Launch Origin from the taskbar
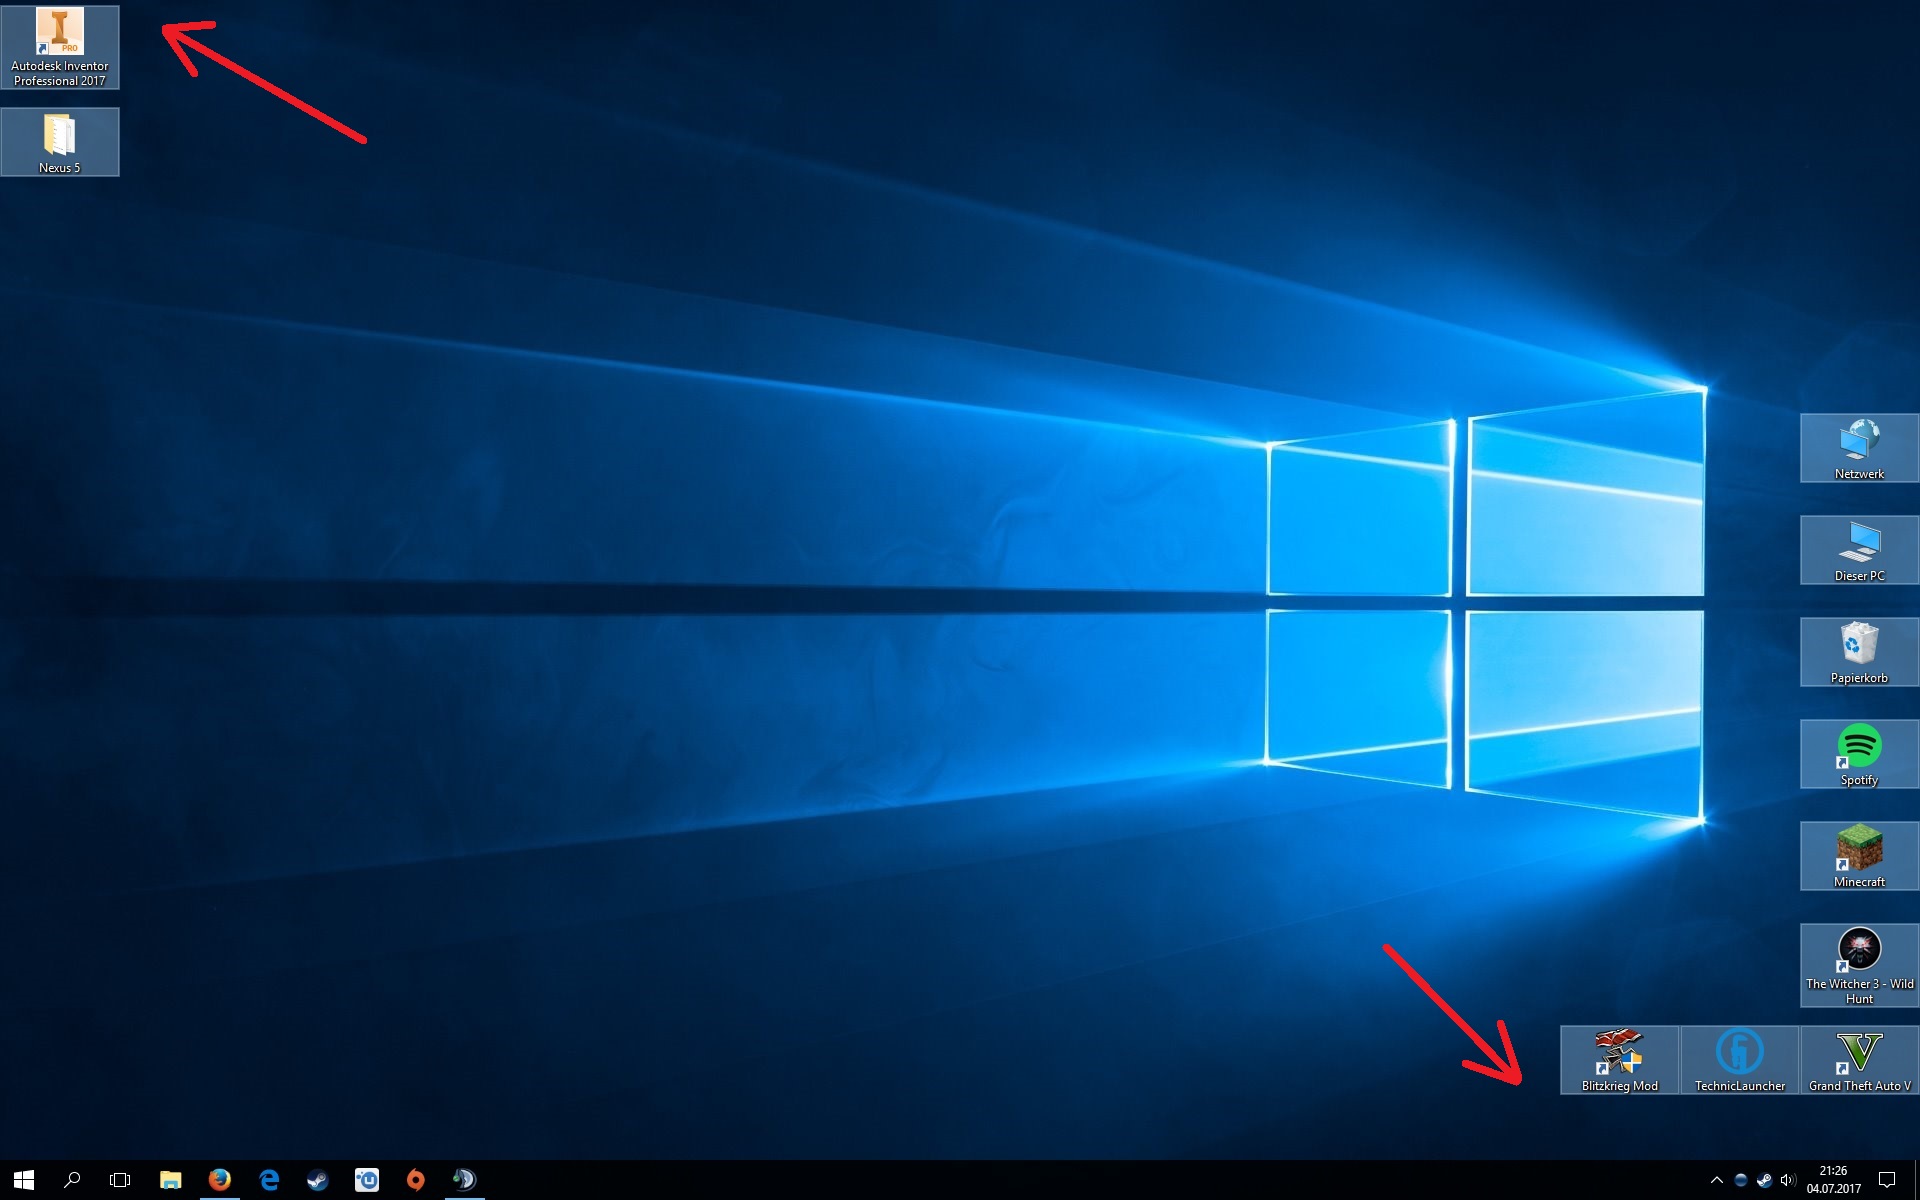Image resolution: width=1920 pixels, height=1200 pixels. (x=415, y=1180)
